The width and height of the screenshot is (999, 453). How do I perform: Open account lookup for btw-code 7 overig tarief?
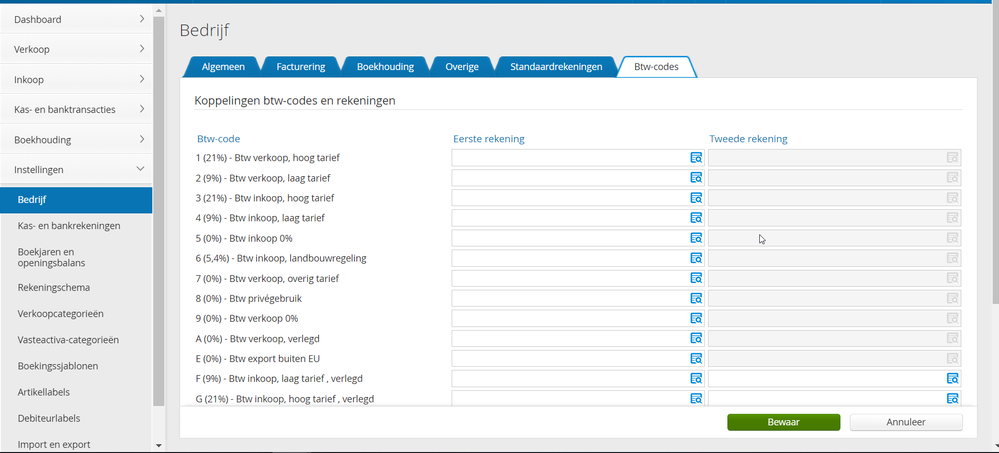pos(696,278)
